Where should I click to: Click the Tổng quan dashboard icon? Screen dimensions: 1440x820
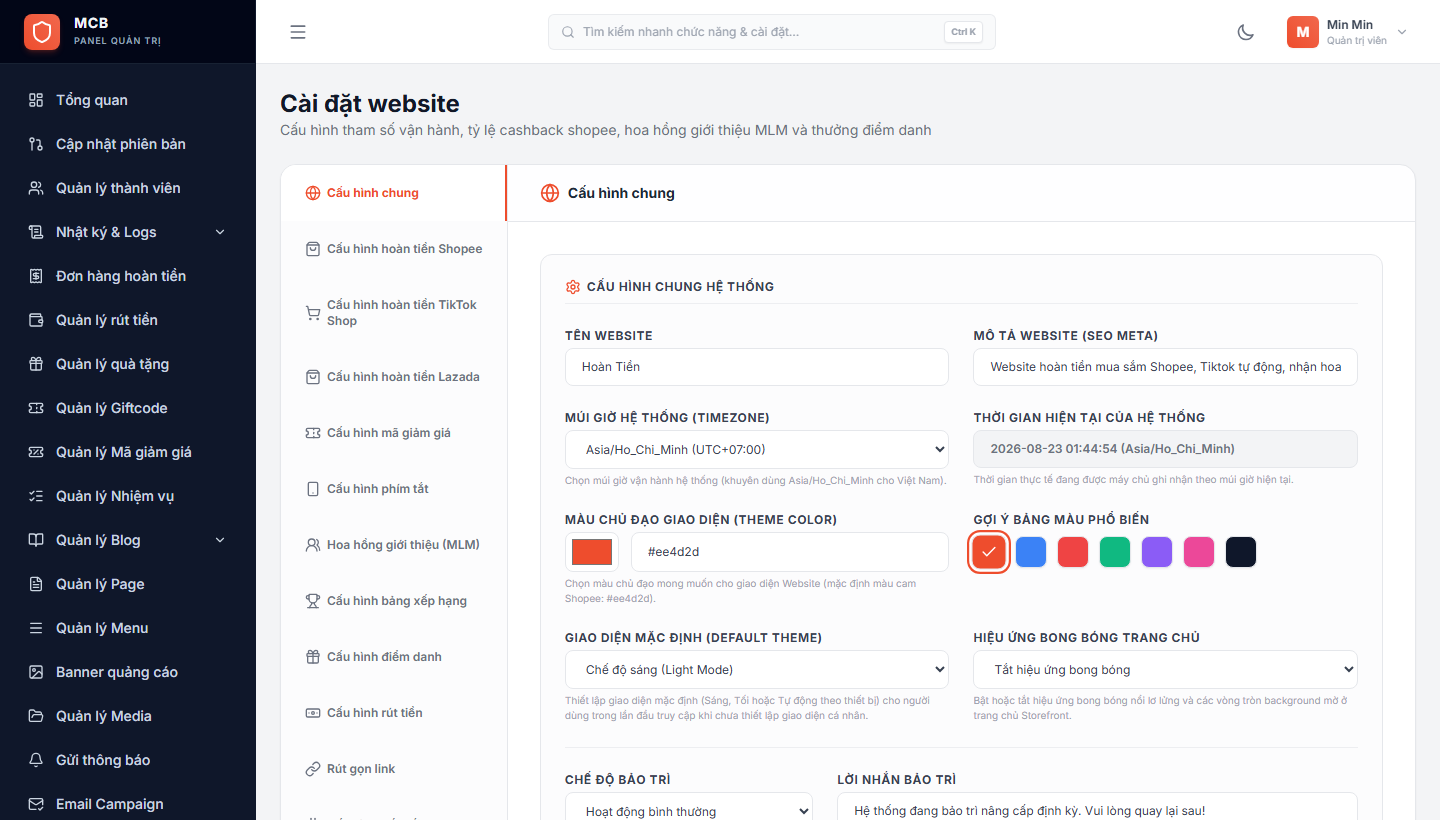[36, 100]
